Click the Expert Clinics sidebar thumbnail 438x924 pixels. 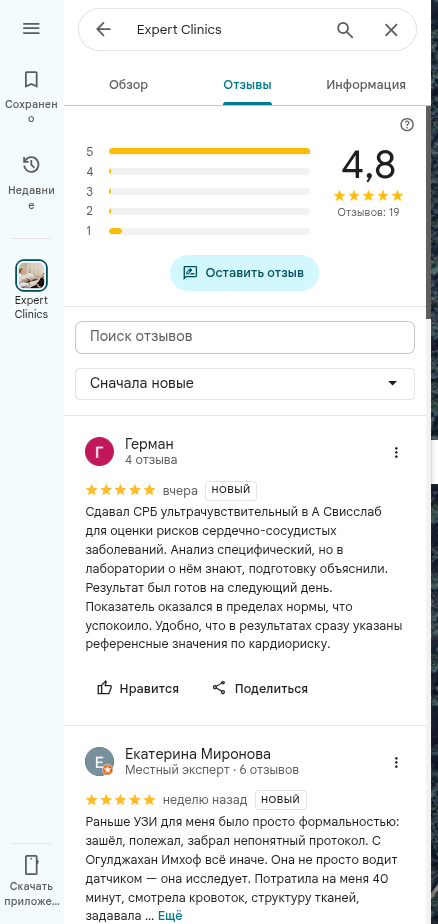tap(31, 275)
